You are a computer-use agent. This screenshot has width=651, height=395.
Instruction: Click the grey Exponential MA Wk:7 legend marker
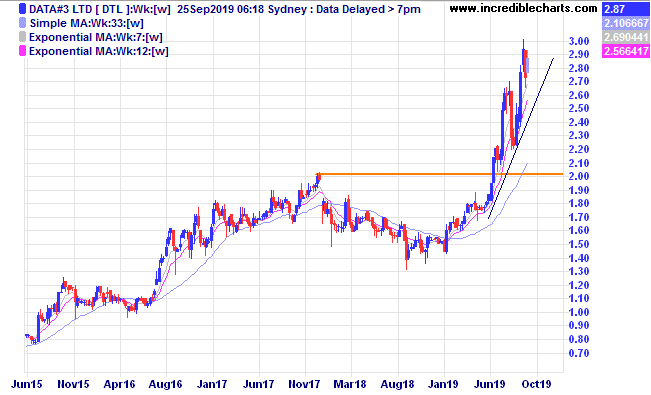(x=22, y=37)
